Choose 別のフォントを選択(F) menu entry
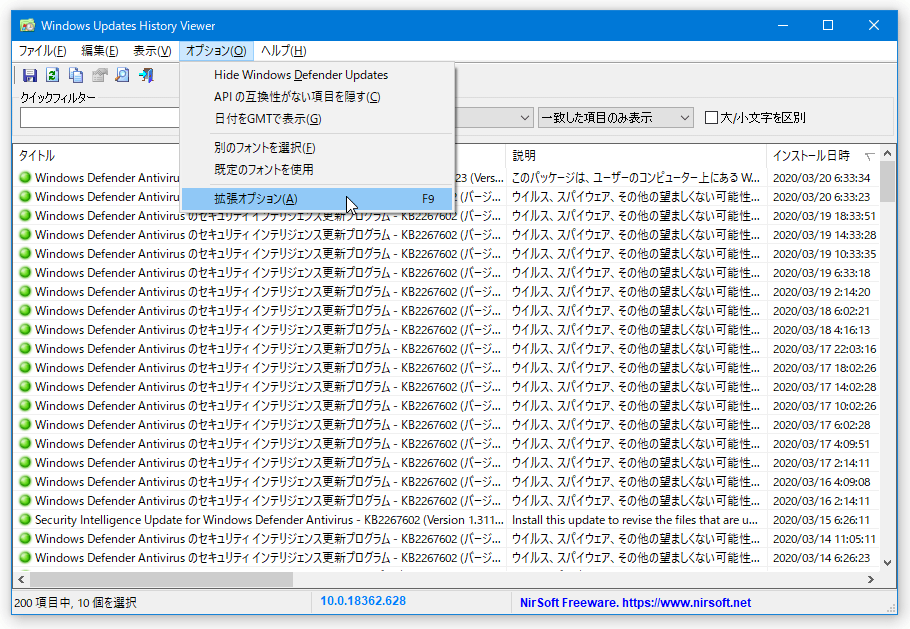This screenshot has width=910, height=629. (316, 148)
